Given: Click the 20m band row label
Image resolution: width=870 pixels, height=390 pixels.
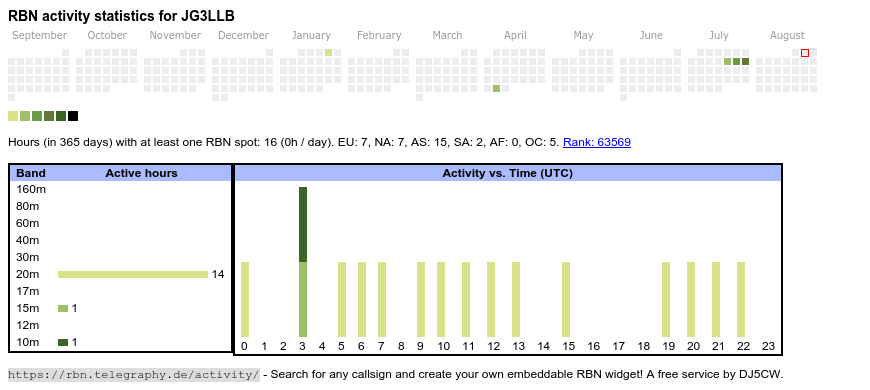Looking at the screenshot, I should tap(28, 275).
